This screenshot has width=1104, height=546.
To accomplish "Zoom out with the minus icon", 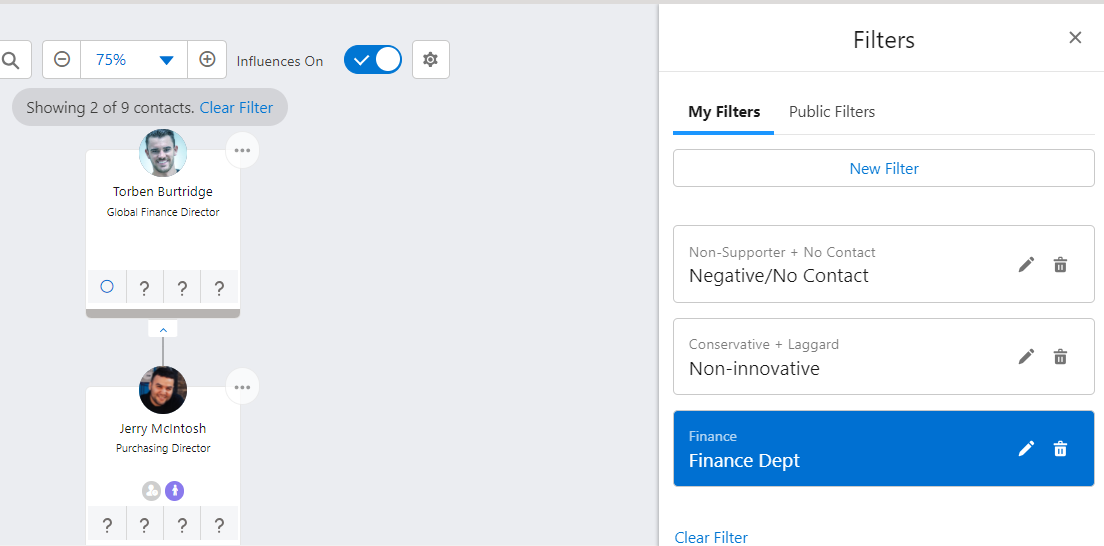I will [62, 60].
